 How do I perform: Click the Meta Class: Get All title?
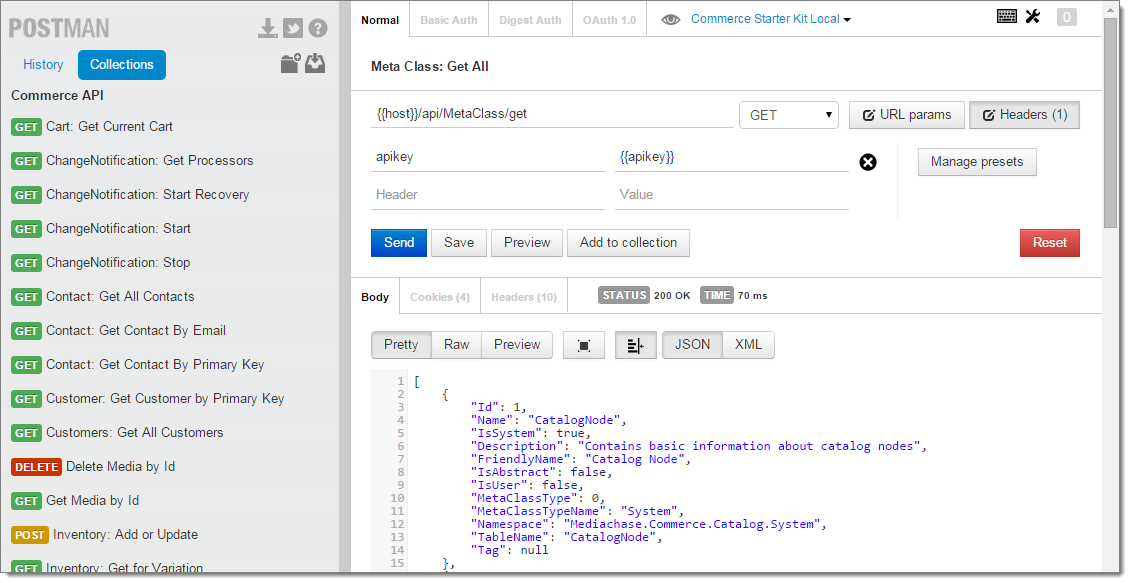[x=430, y=66]
